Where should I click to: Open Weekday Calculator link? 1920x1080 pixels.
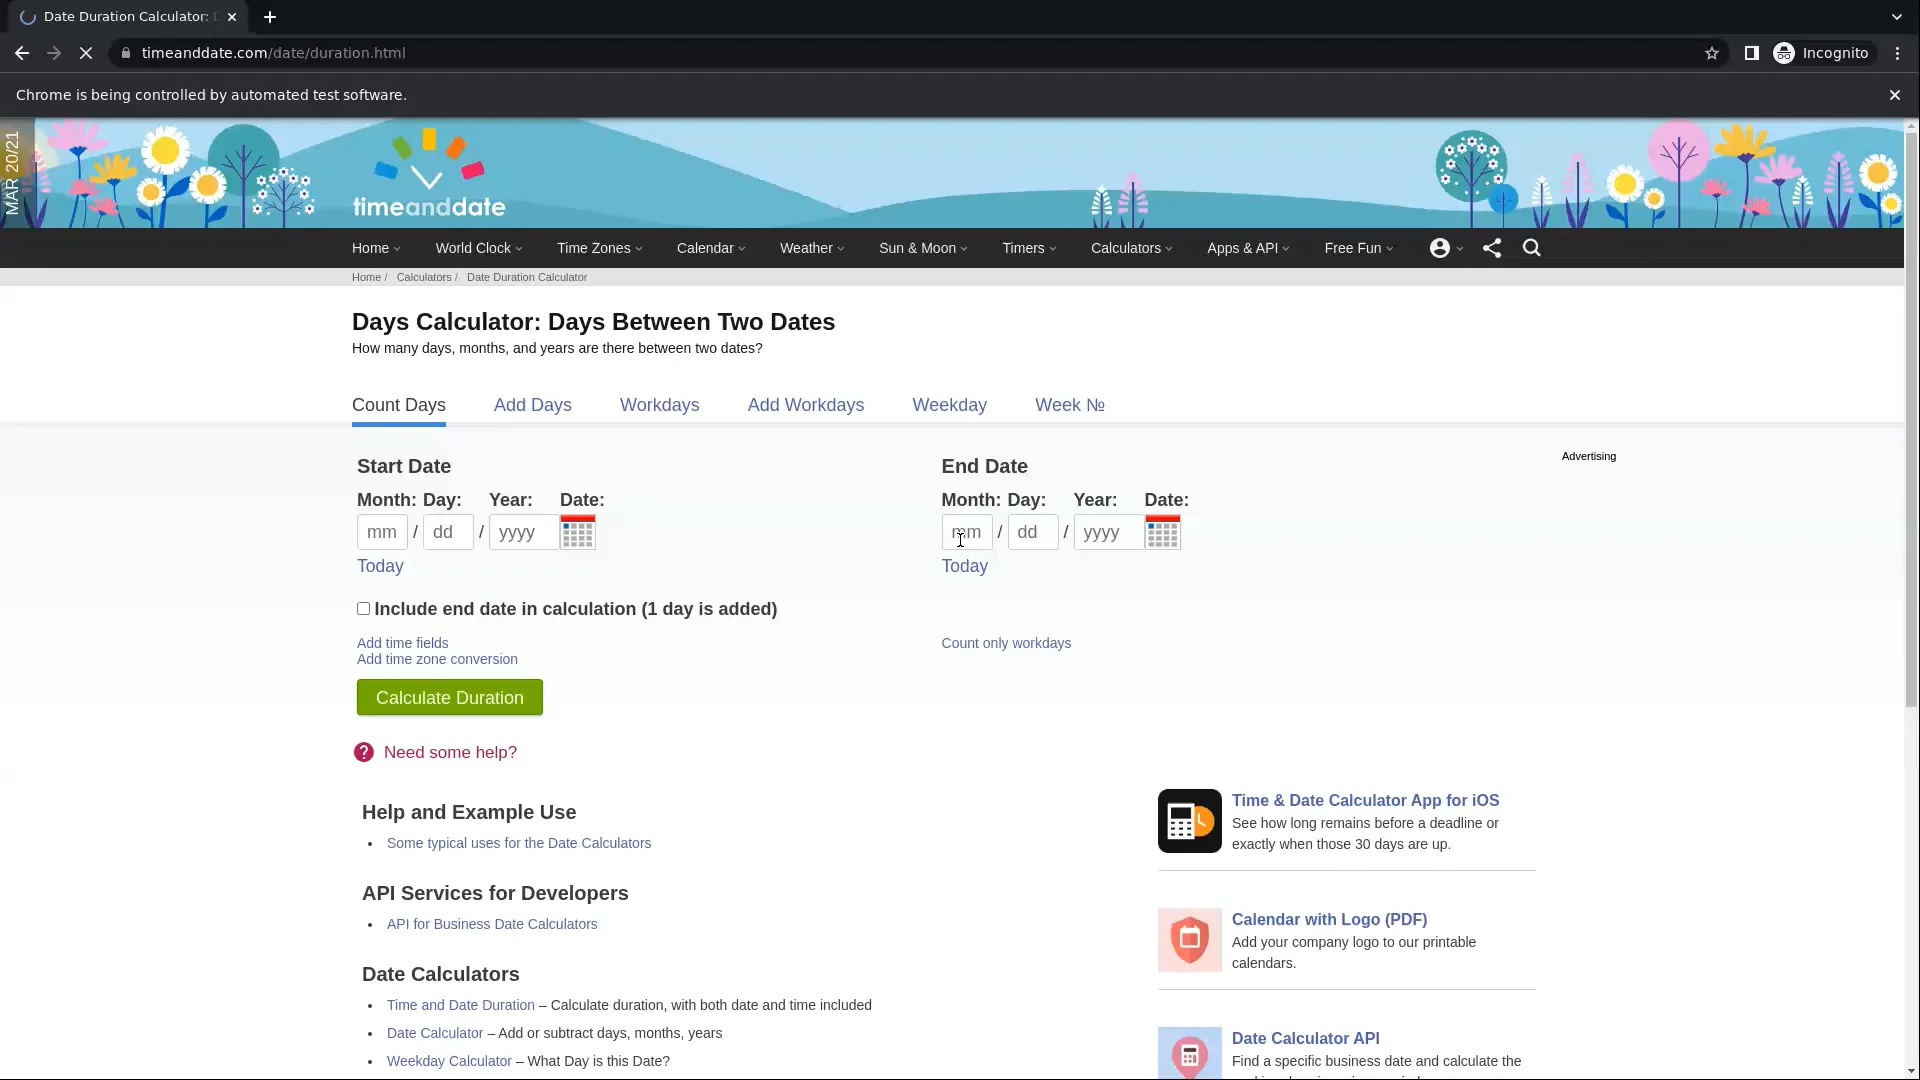(449, 1061)
